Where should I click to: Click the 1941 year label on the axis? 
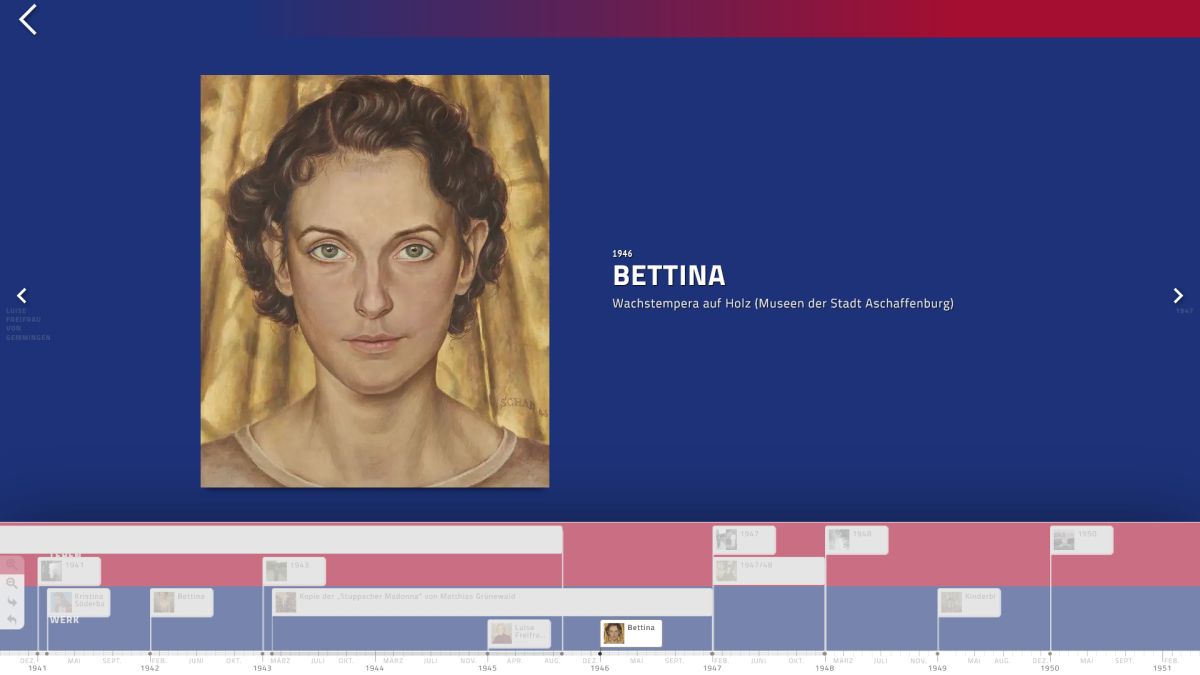37,668
